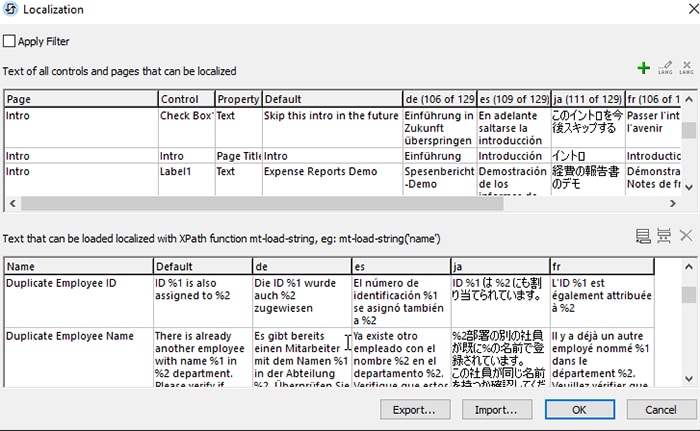Image resolution: width=700 pixels, height=431 pixels.
Task: Click upper table scroll up arrow
Action: (689, 99)
